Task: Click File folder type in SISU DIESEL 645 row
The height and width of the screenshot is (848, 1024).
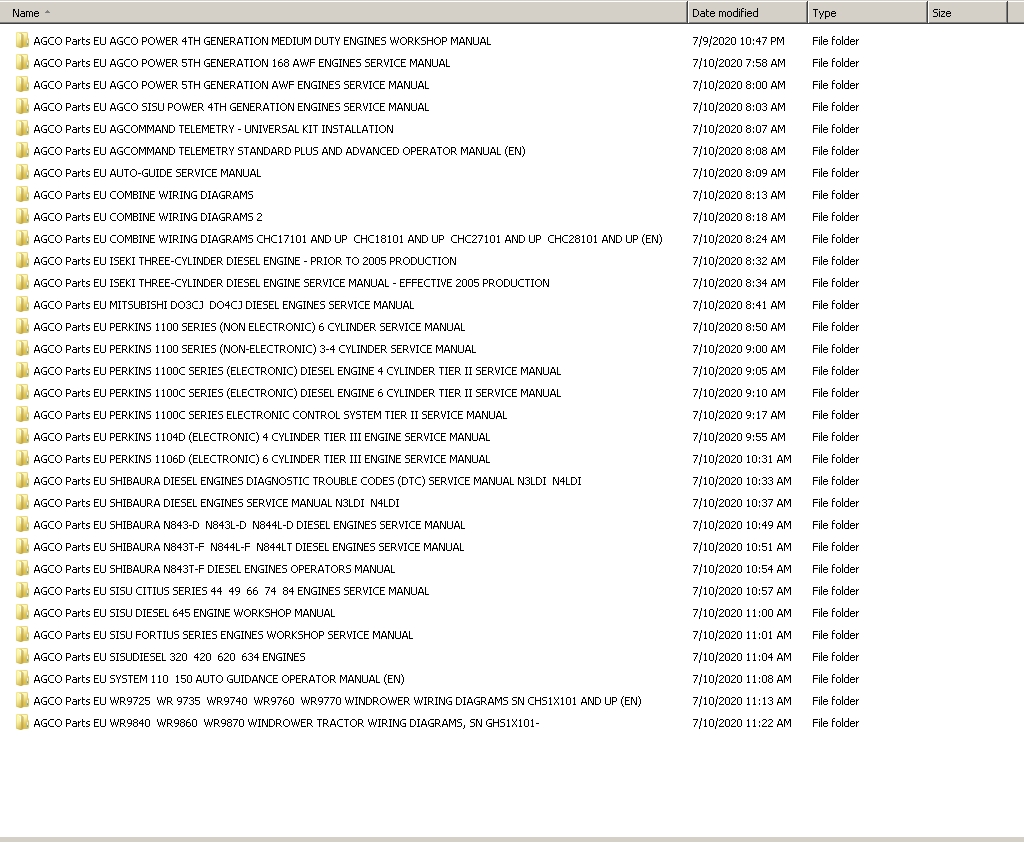Action: (835, 613)
